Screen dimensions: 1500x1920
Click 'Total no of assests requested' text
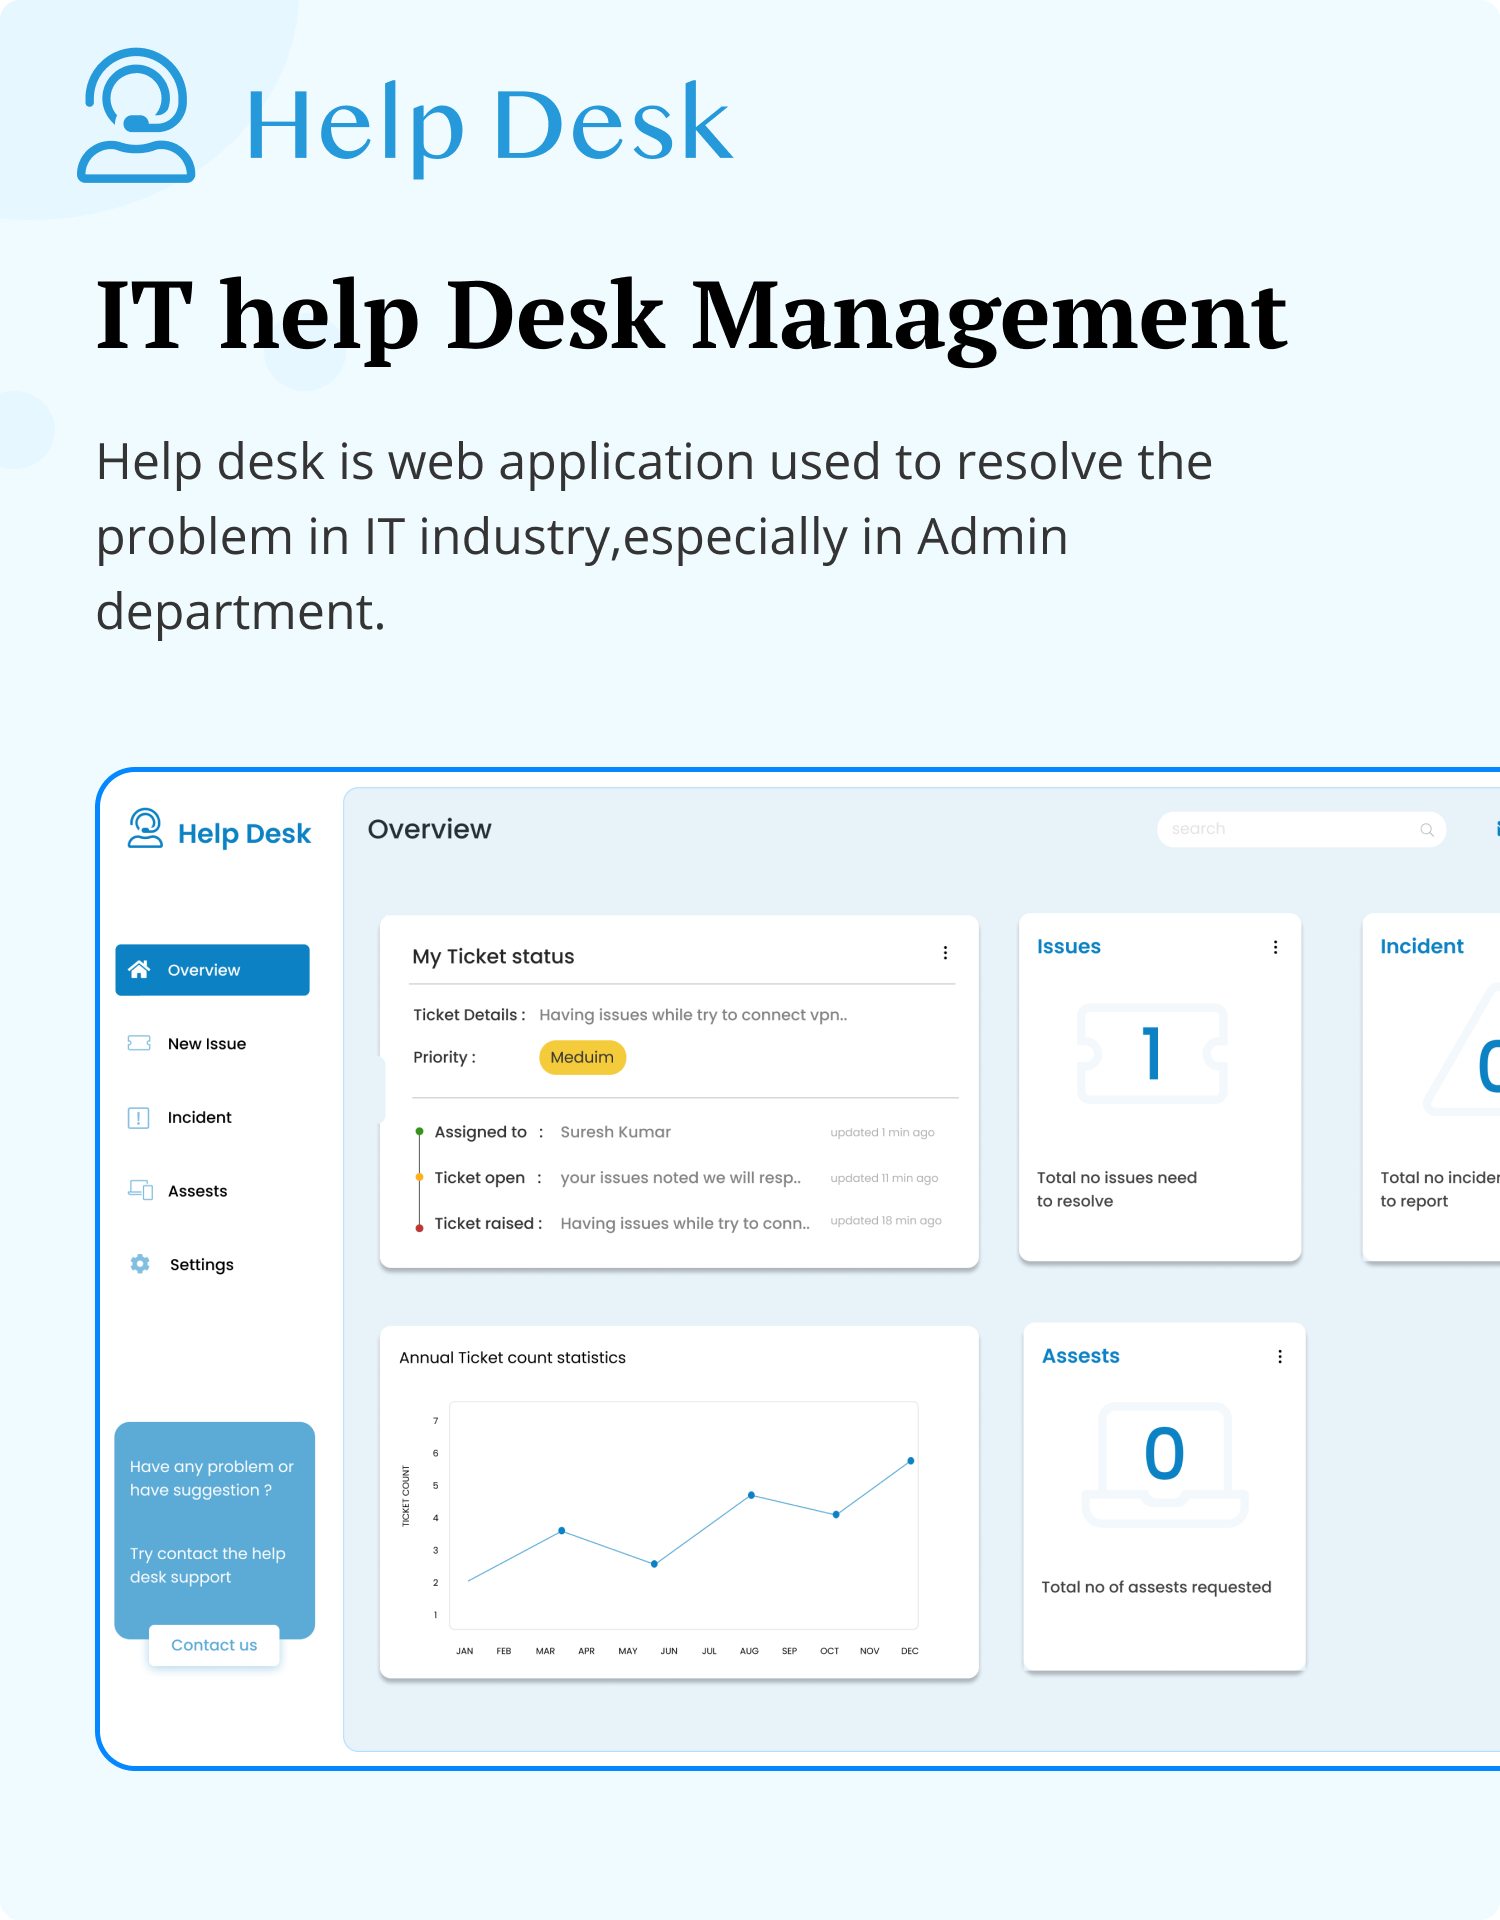pos(1156,1587)
